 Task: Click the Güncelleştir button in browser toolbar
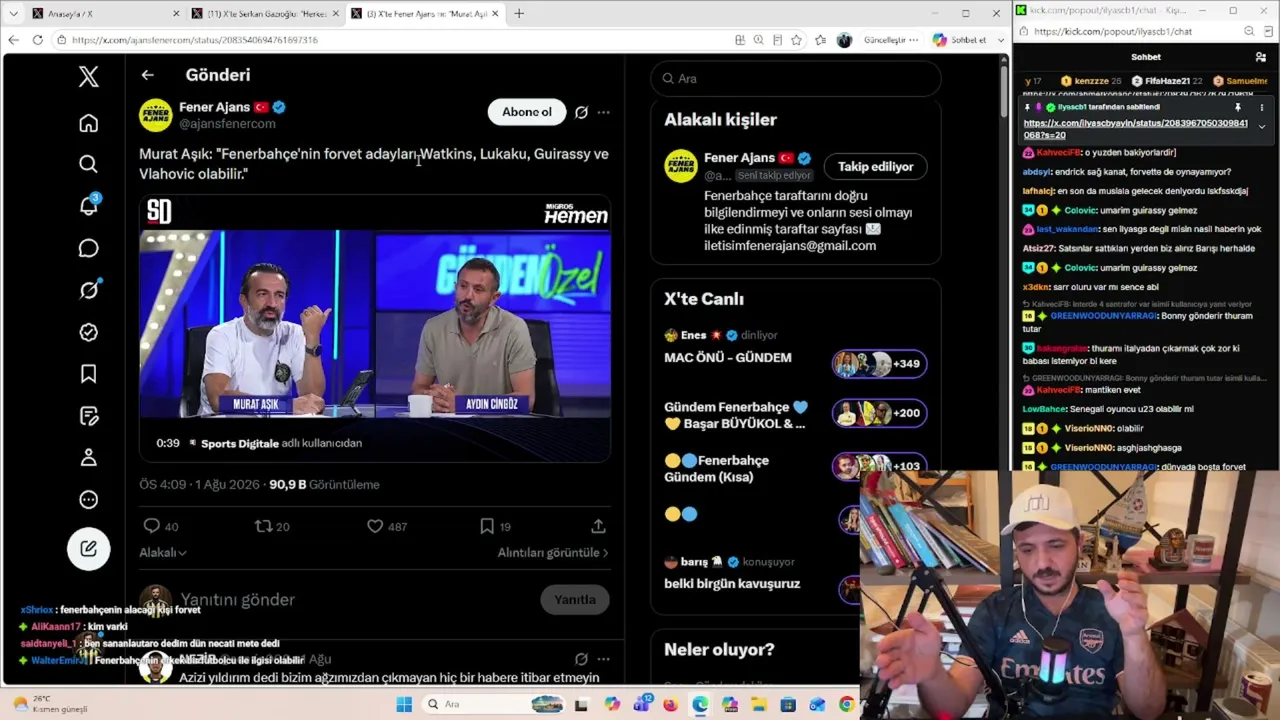[890, 40]
